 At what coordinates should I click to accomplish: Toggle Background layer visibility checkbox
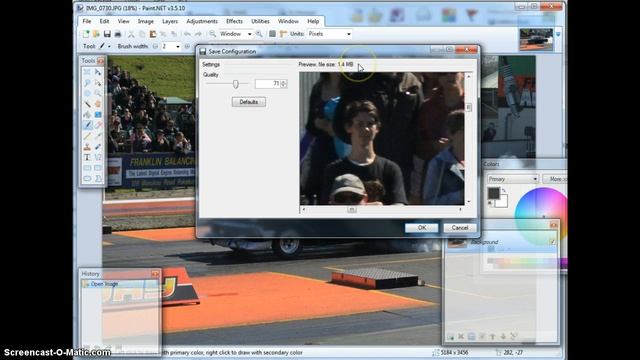(553, 242)
